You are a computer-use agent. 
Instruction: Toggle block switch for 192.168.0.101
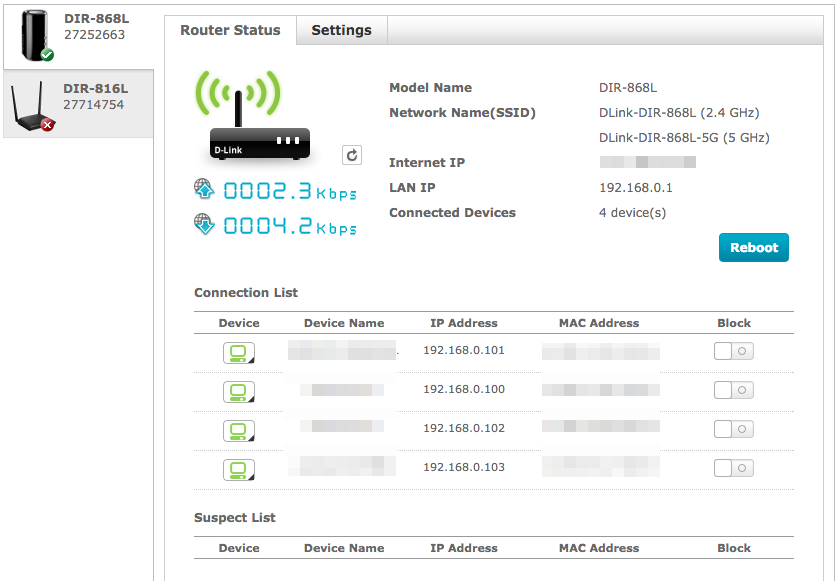(733, 351)
